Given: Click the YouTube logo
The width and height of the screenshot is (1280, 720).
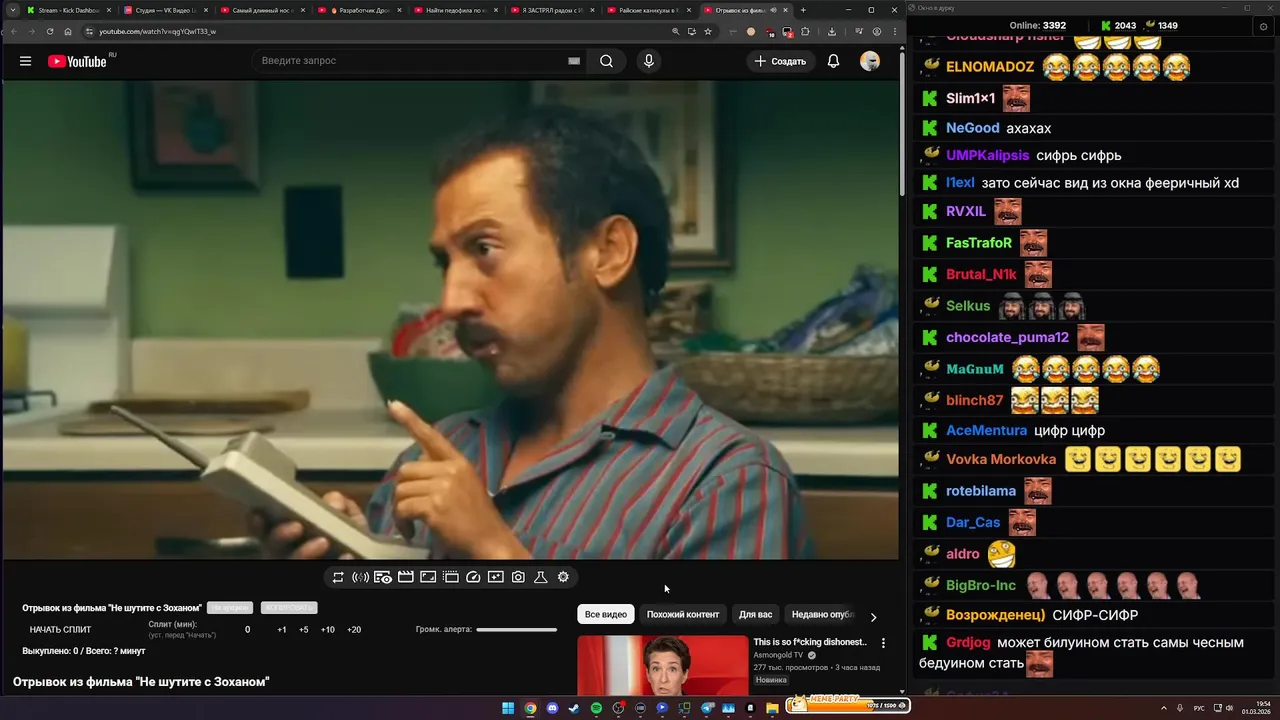Looking at the screenshot, I should pos(77,61).
